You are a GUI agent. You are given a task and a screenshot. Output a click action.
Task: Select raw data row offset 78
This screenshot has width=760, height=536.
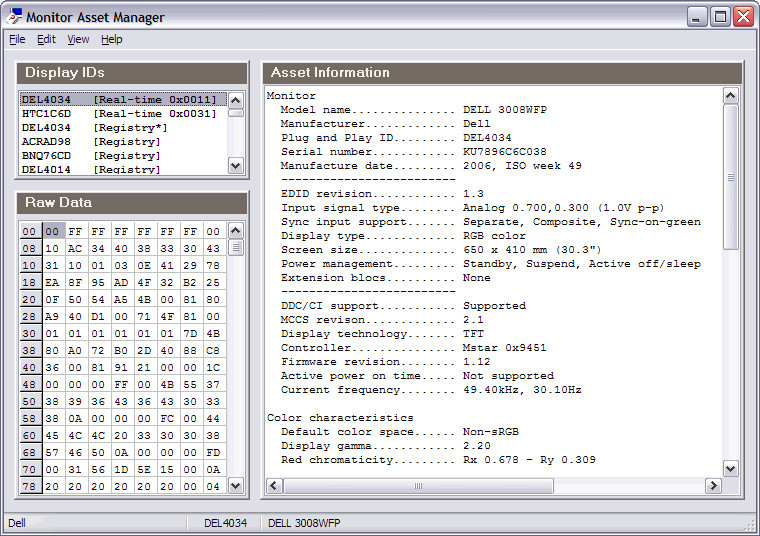pyautogui.click(x=31, y=486)
